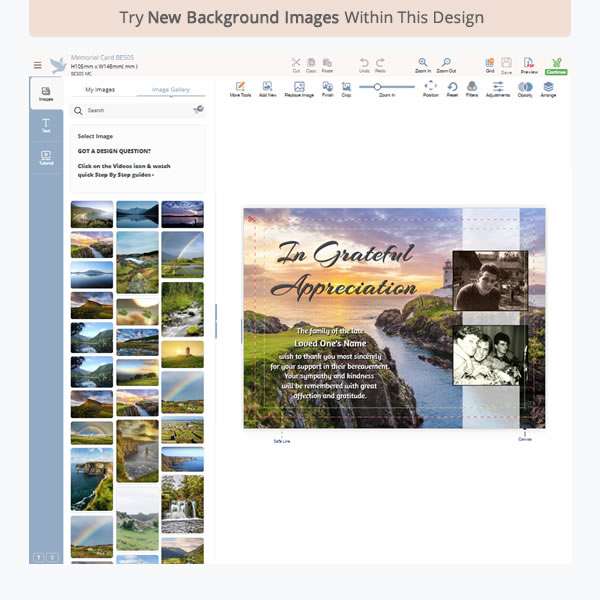The width and height of the screenshot is (600, 600).
Task: Click the green Continue button
Action: 555,65
